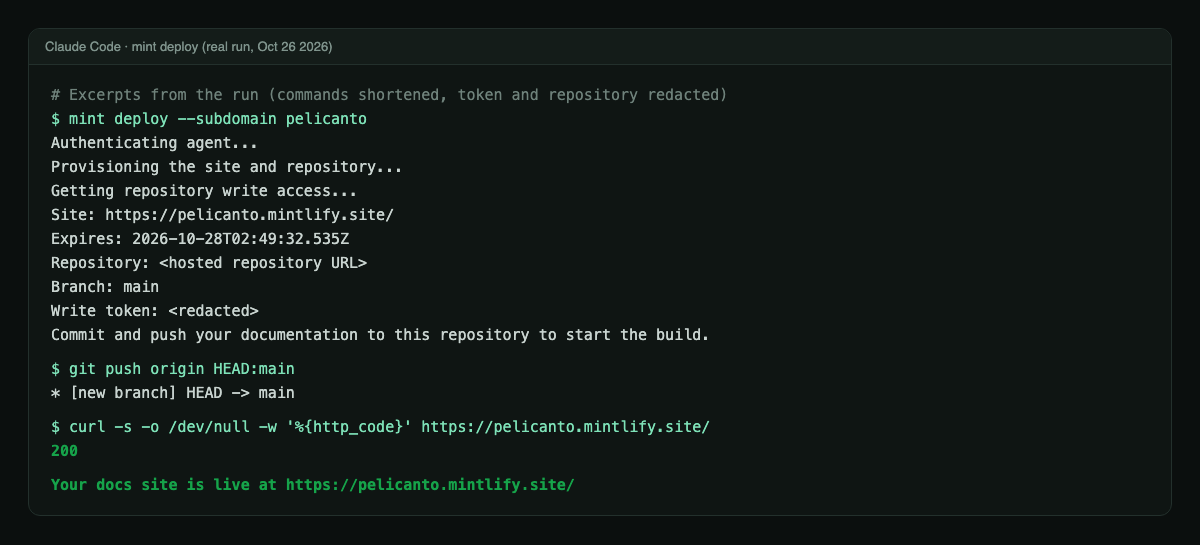Click the '200' status code output
The width and height of the screenshot is (1200, 545).
point(64,451)
